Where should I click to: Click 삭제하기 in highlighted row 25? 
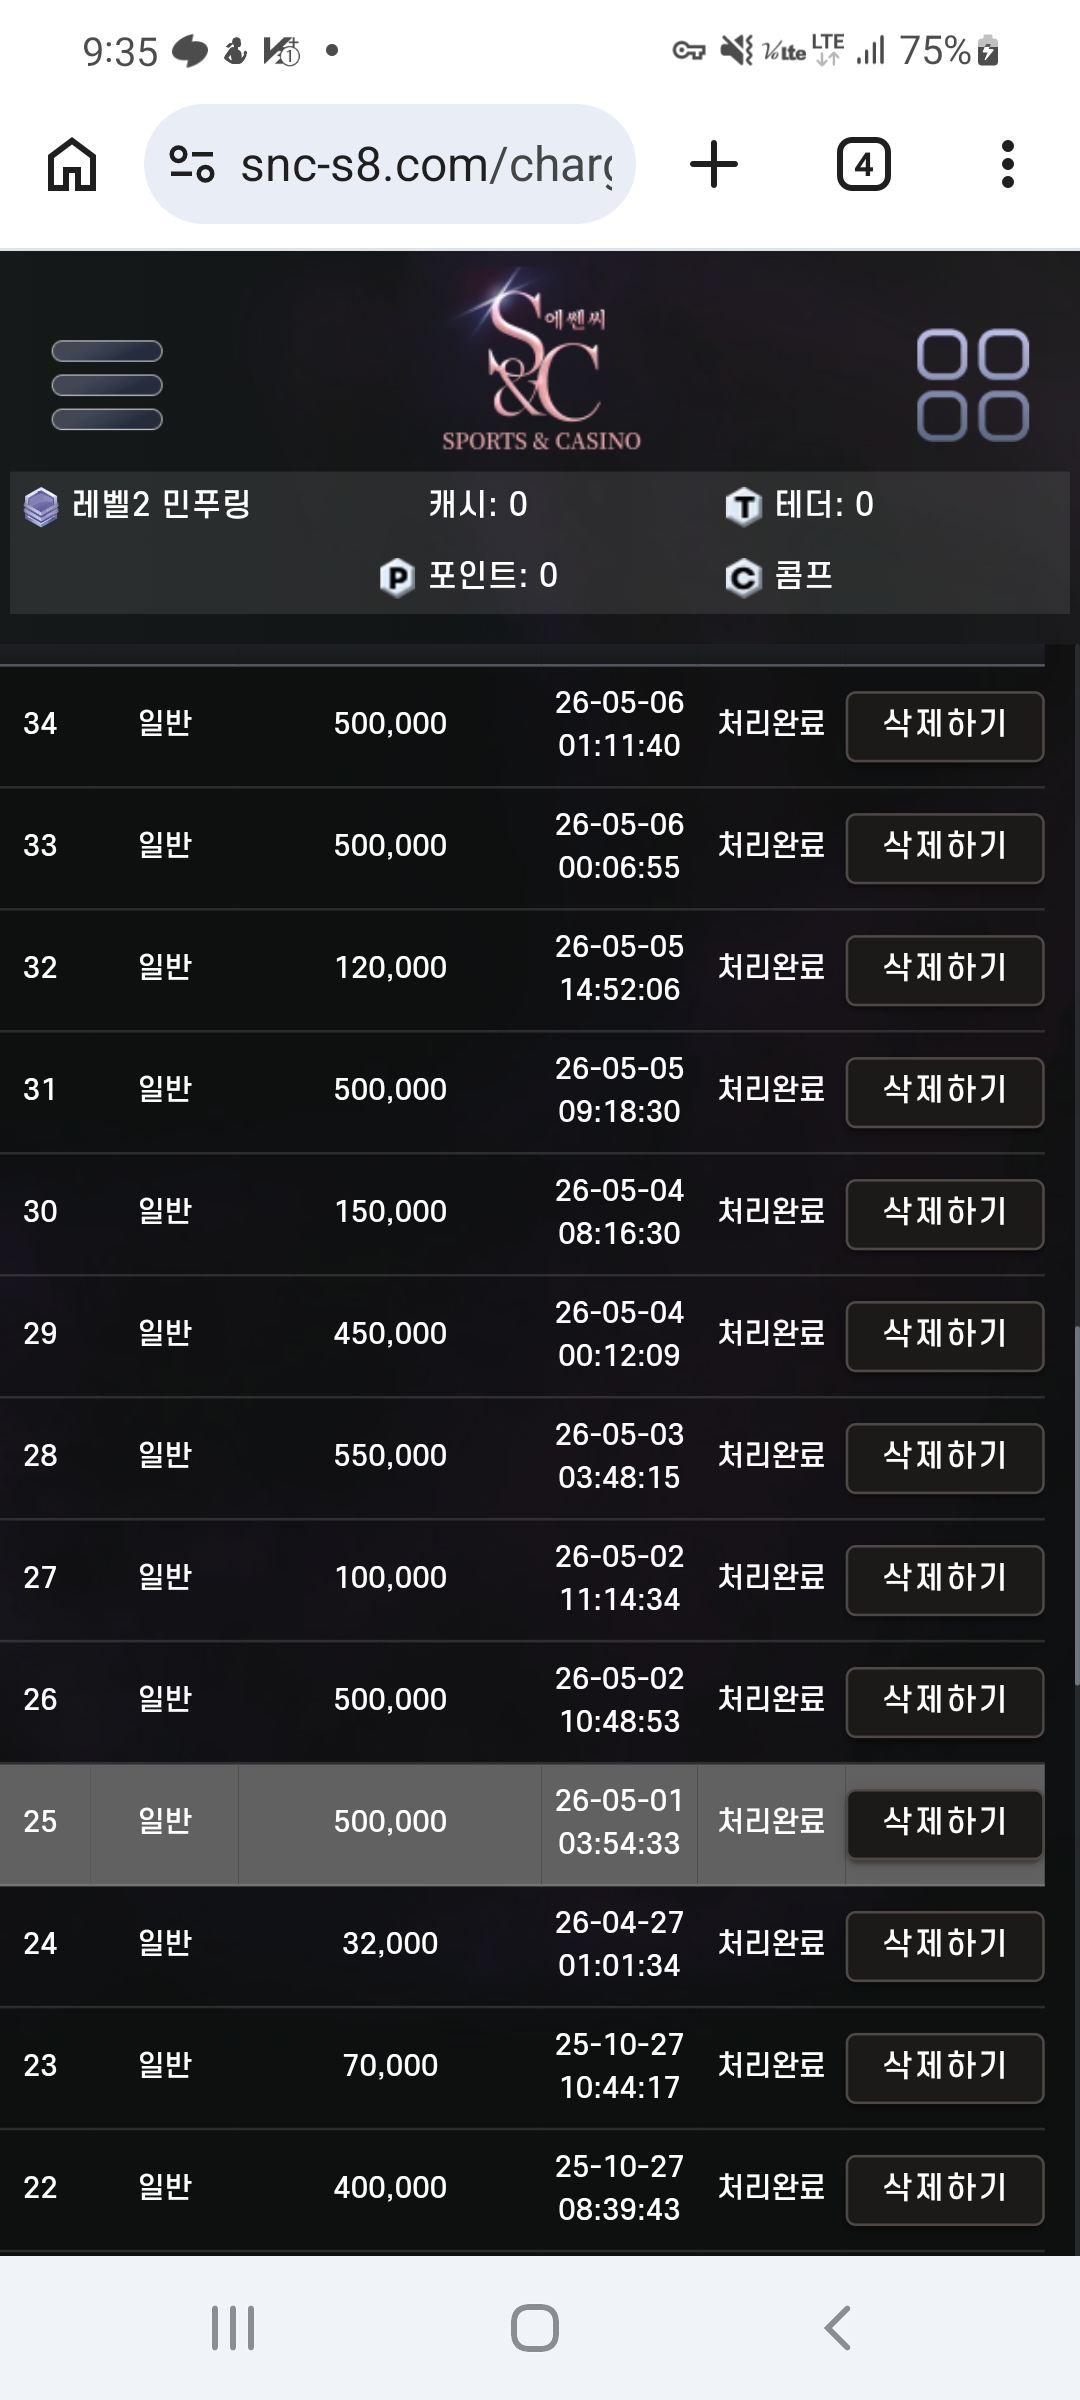pos(945,1823)
